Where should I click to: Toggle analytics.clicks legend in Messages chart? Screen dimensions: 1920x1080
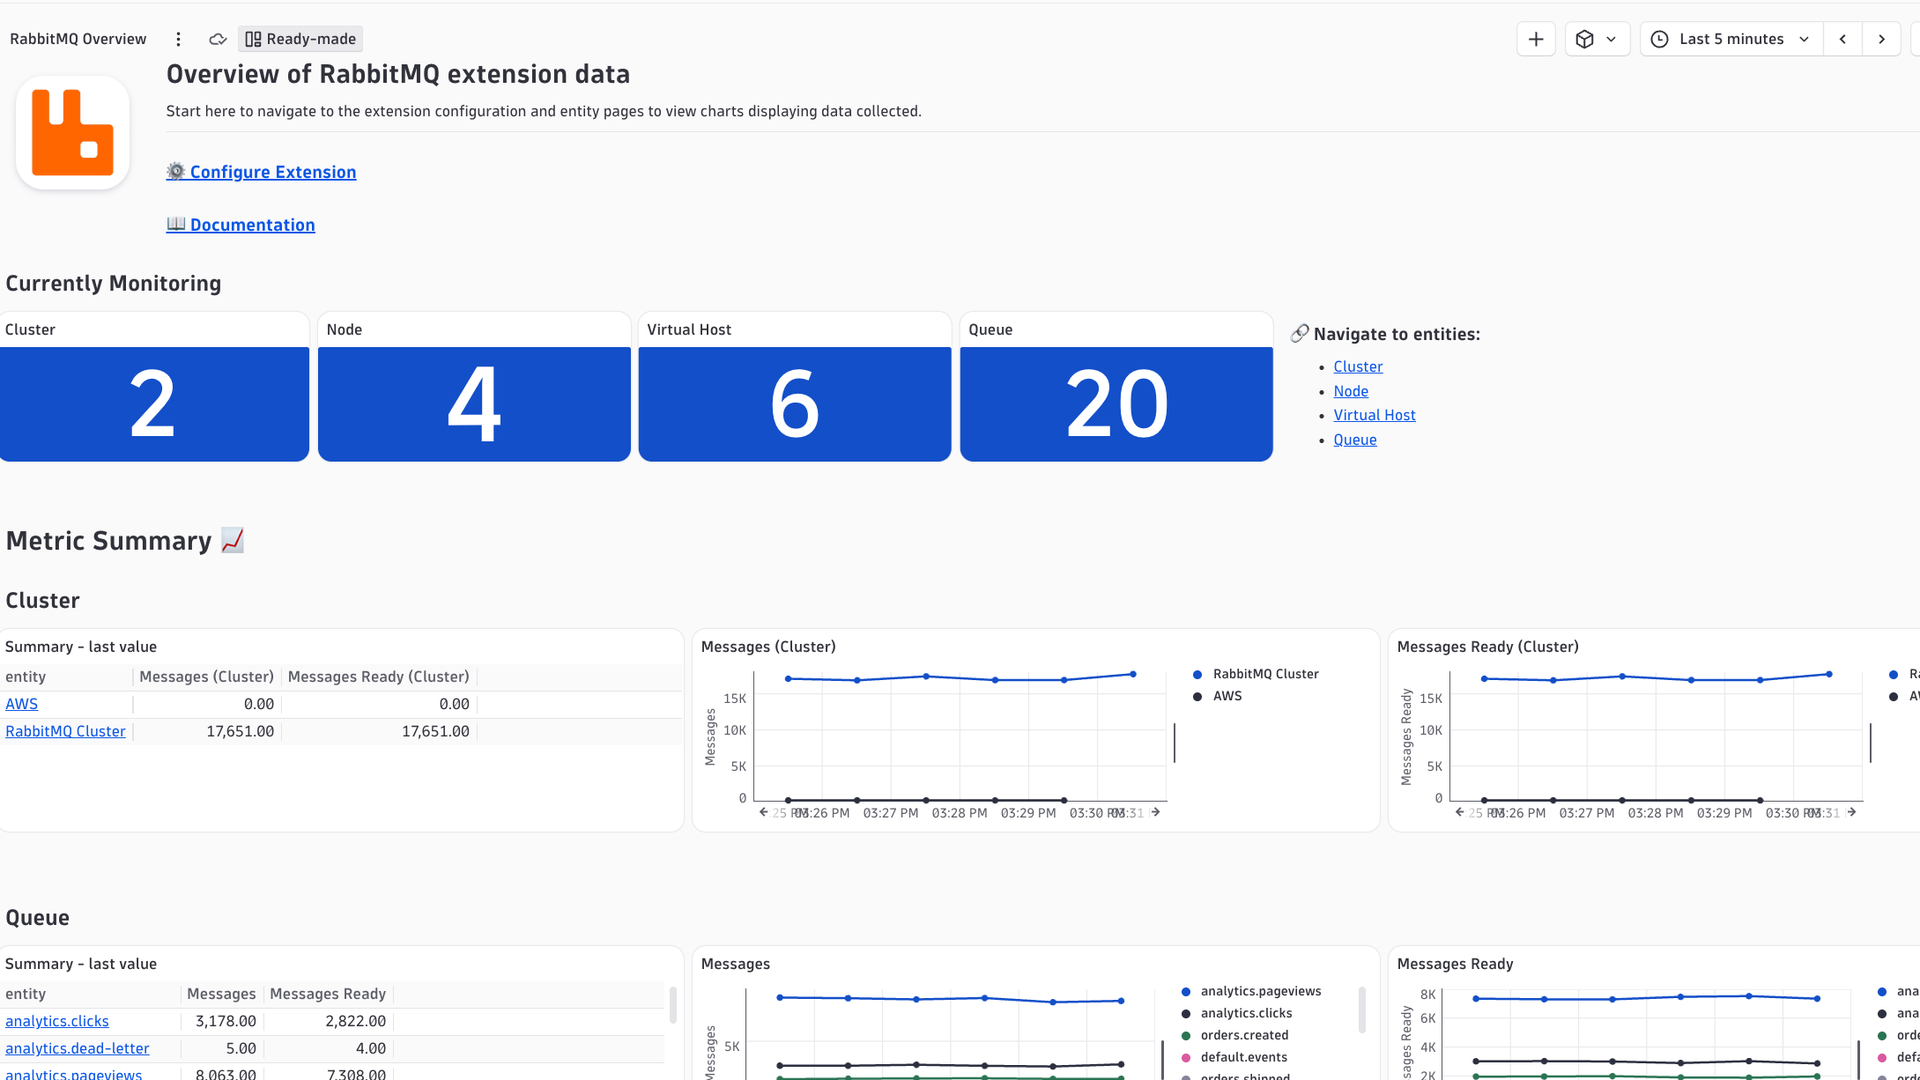click(1236, 1013)
